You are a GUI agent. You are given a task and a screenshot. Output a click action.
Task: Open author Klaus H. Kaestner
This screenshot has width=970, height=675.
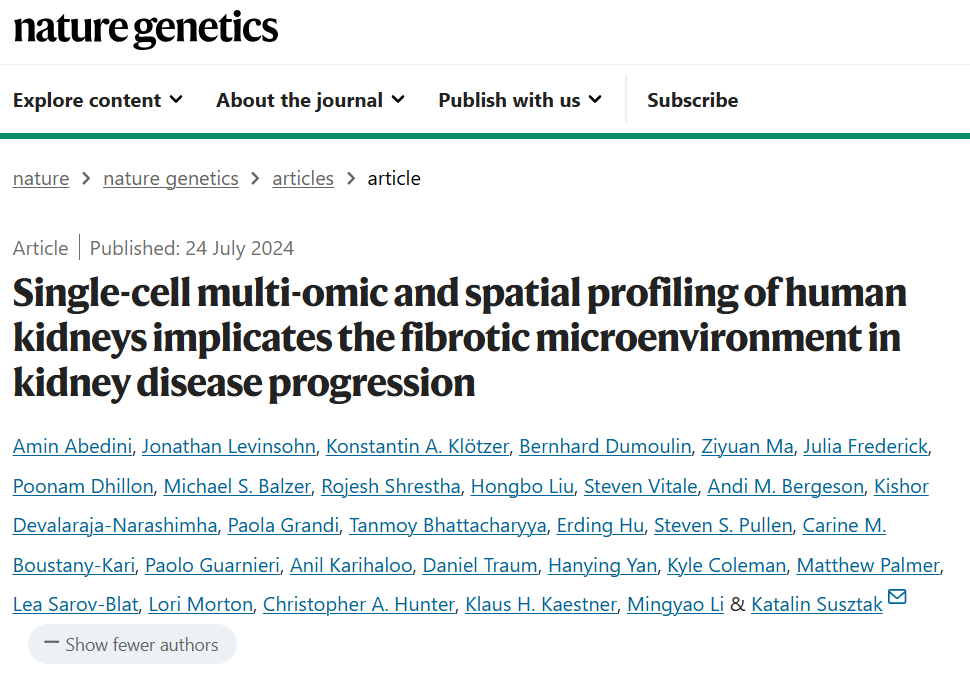[x=541, y=604]
